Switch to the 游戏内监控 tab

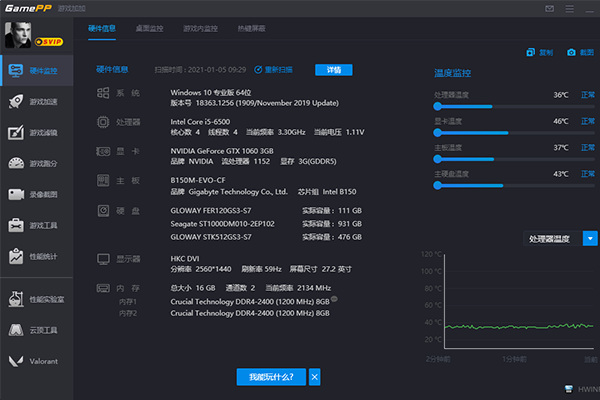click(x=201, y=28)
